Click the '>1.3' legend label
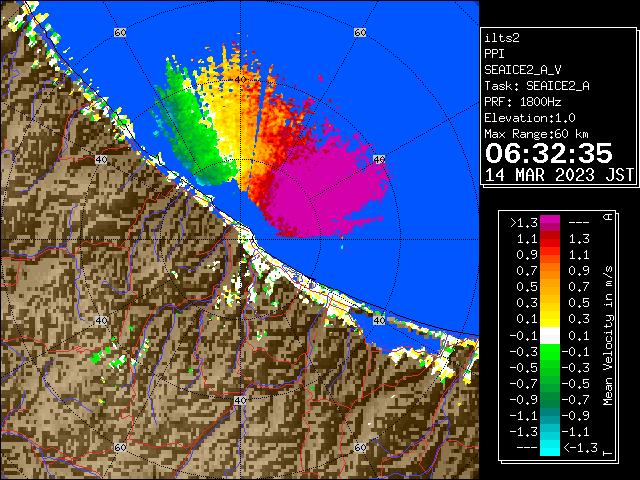Screen dimensions: 640x480 pos(524,223)
